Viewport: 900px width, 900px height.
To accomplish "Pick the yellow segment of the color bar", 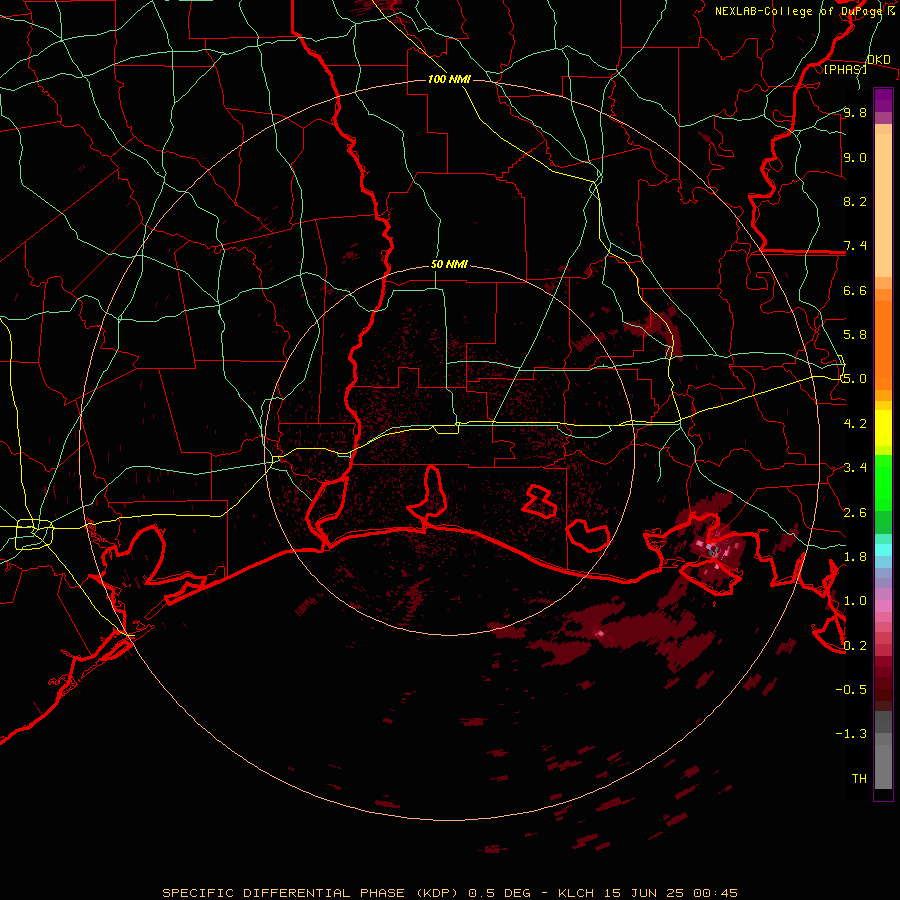I will coord(883,428).
